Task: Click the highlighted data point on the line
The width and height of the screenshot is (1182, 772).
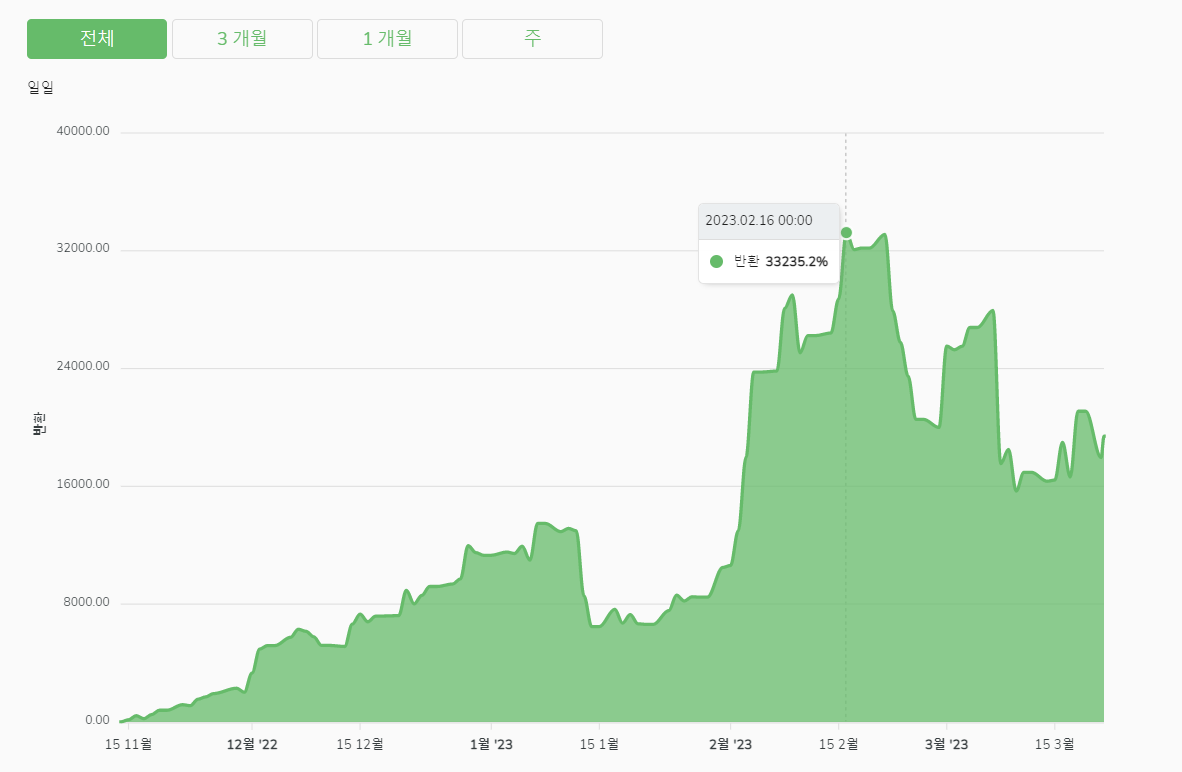Action: [x=846, y=233]
